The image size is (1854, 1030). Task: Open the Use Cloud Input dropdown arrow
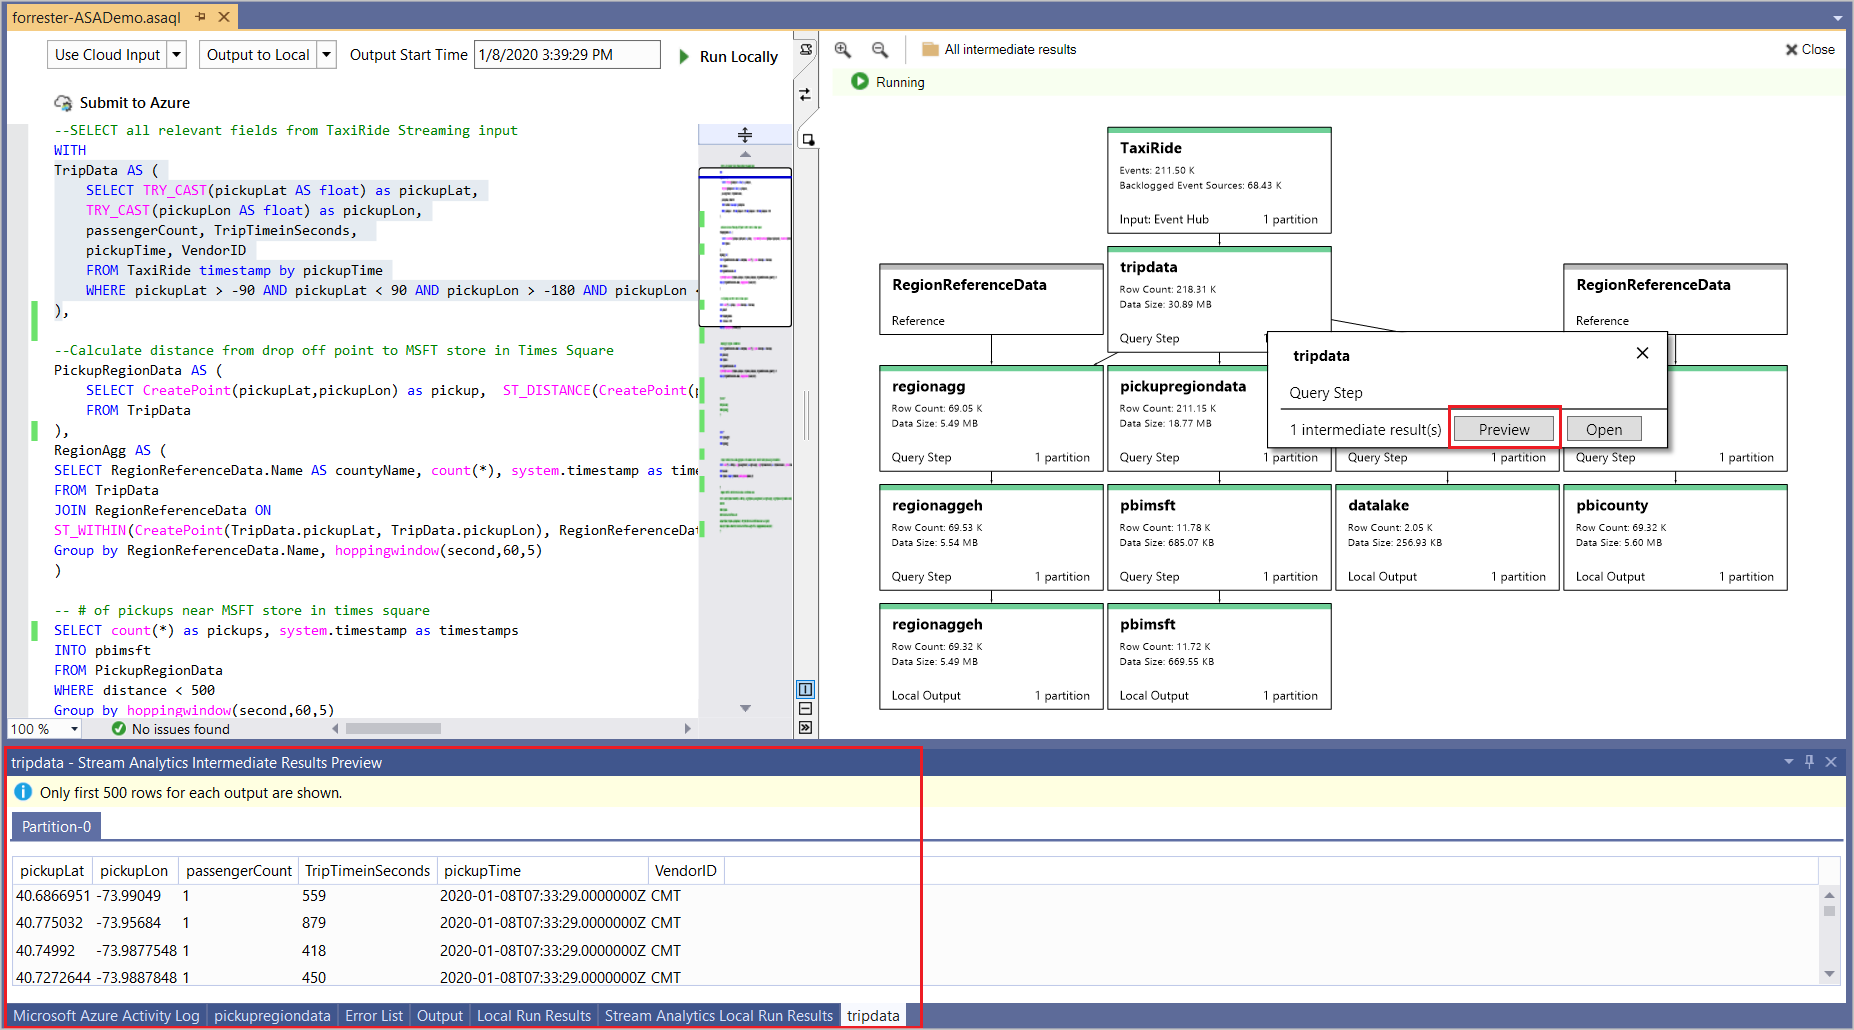point(177,54)
